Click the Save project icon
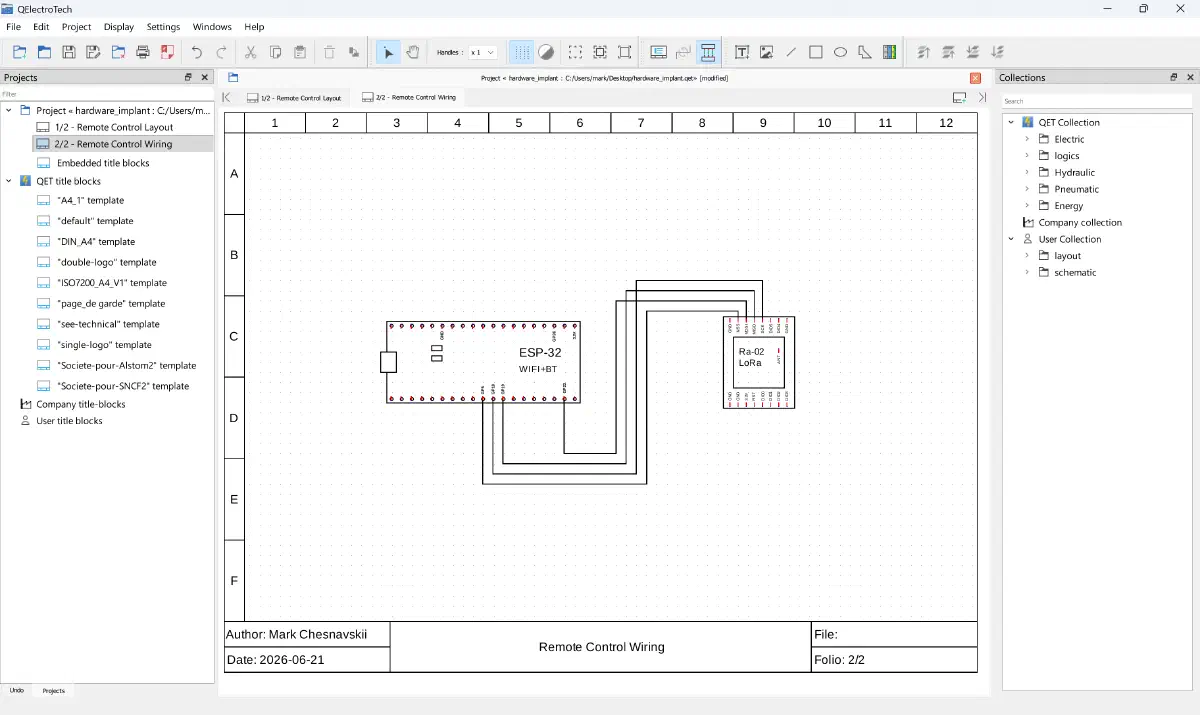This screenshot has height=715, width=1200. pos(69,52)
